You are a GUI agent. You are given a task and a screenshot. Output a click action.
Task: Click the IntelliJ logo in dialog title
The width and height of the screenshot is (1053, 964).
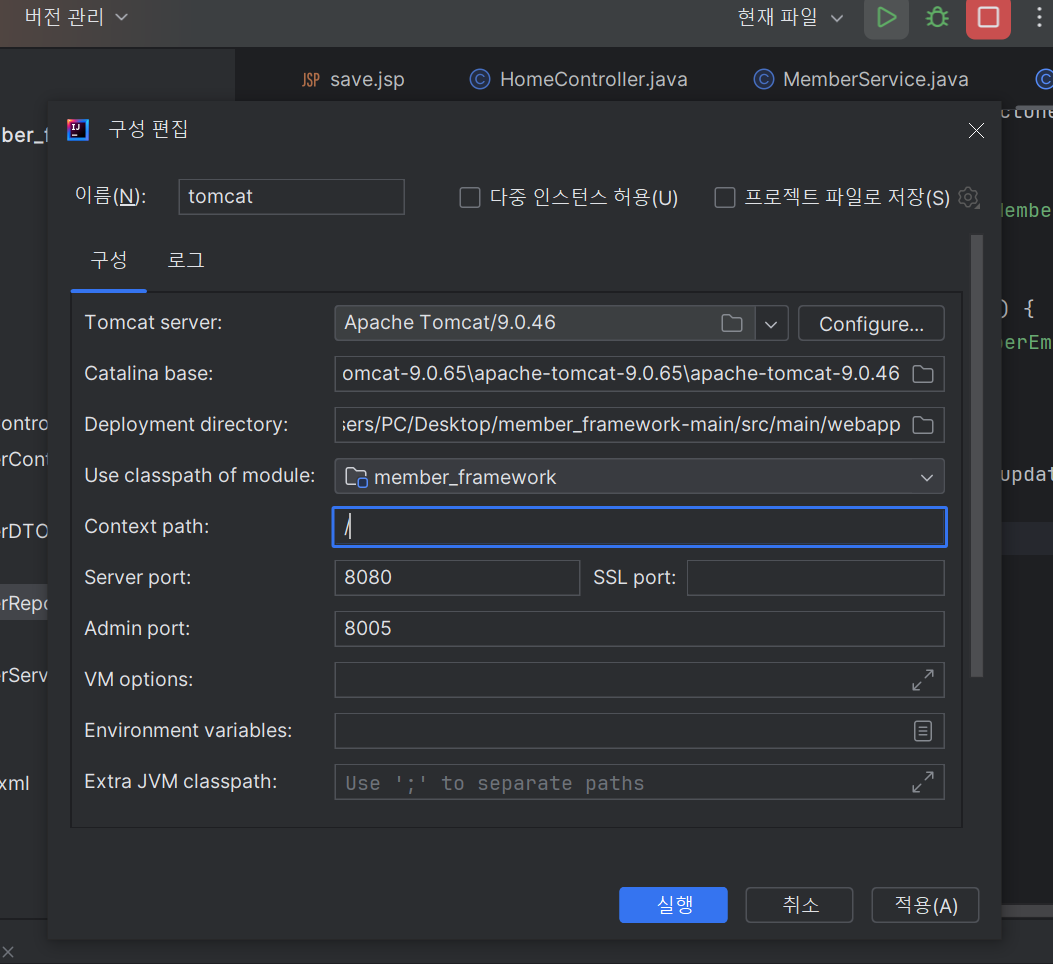point(78,129)
